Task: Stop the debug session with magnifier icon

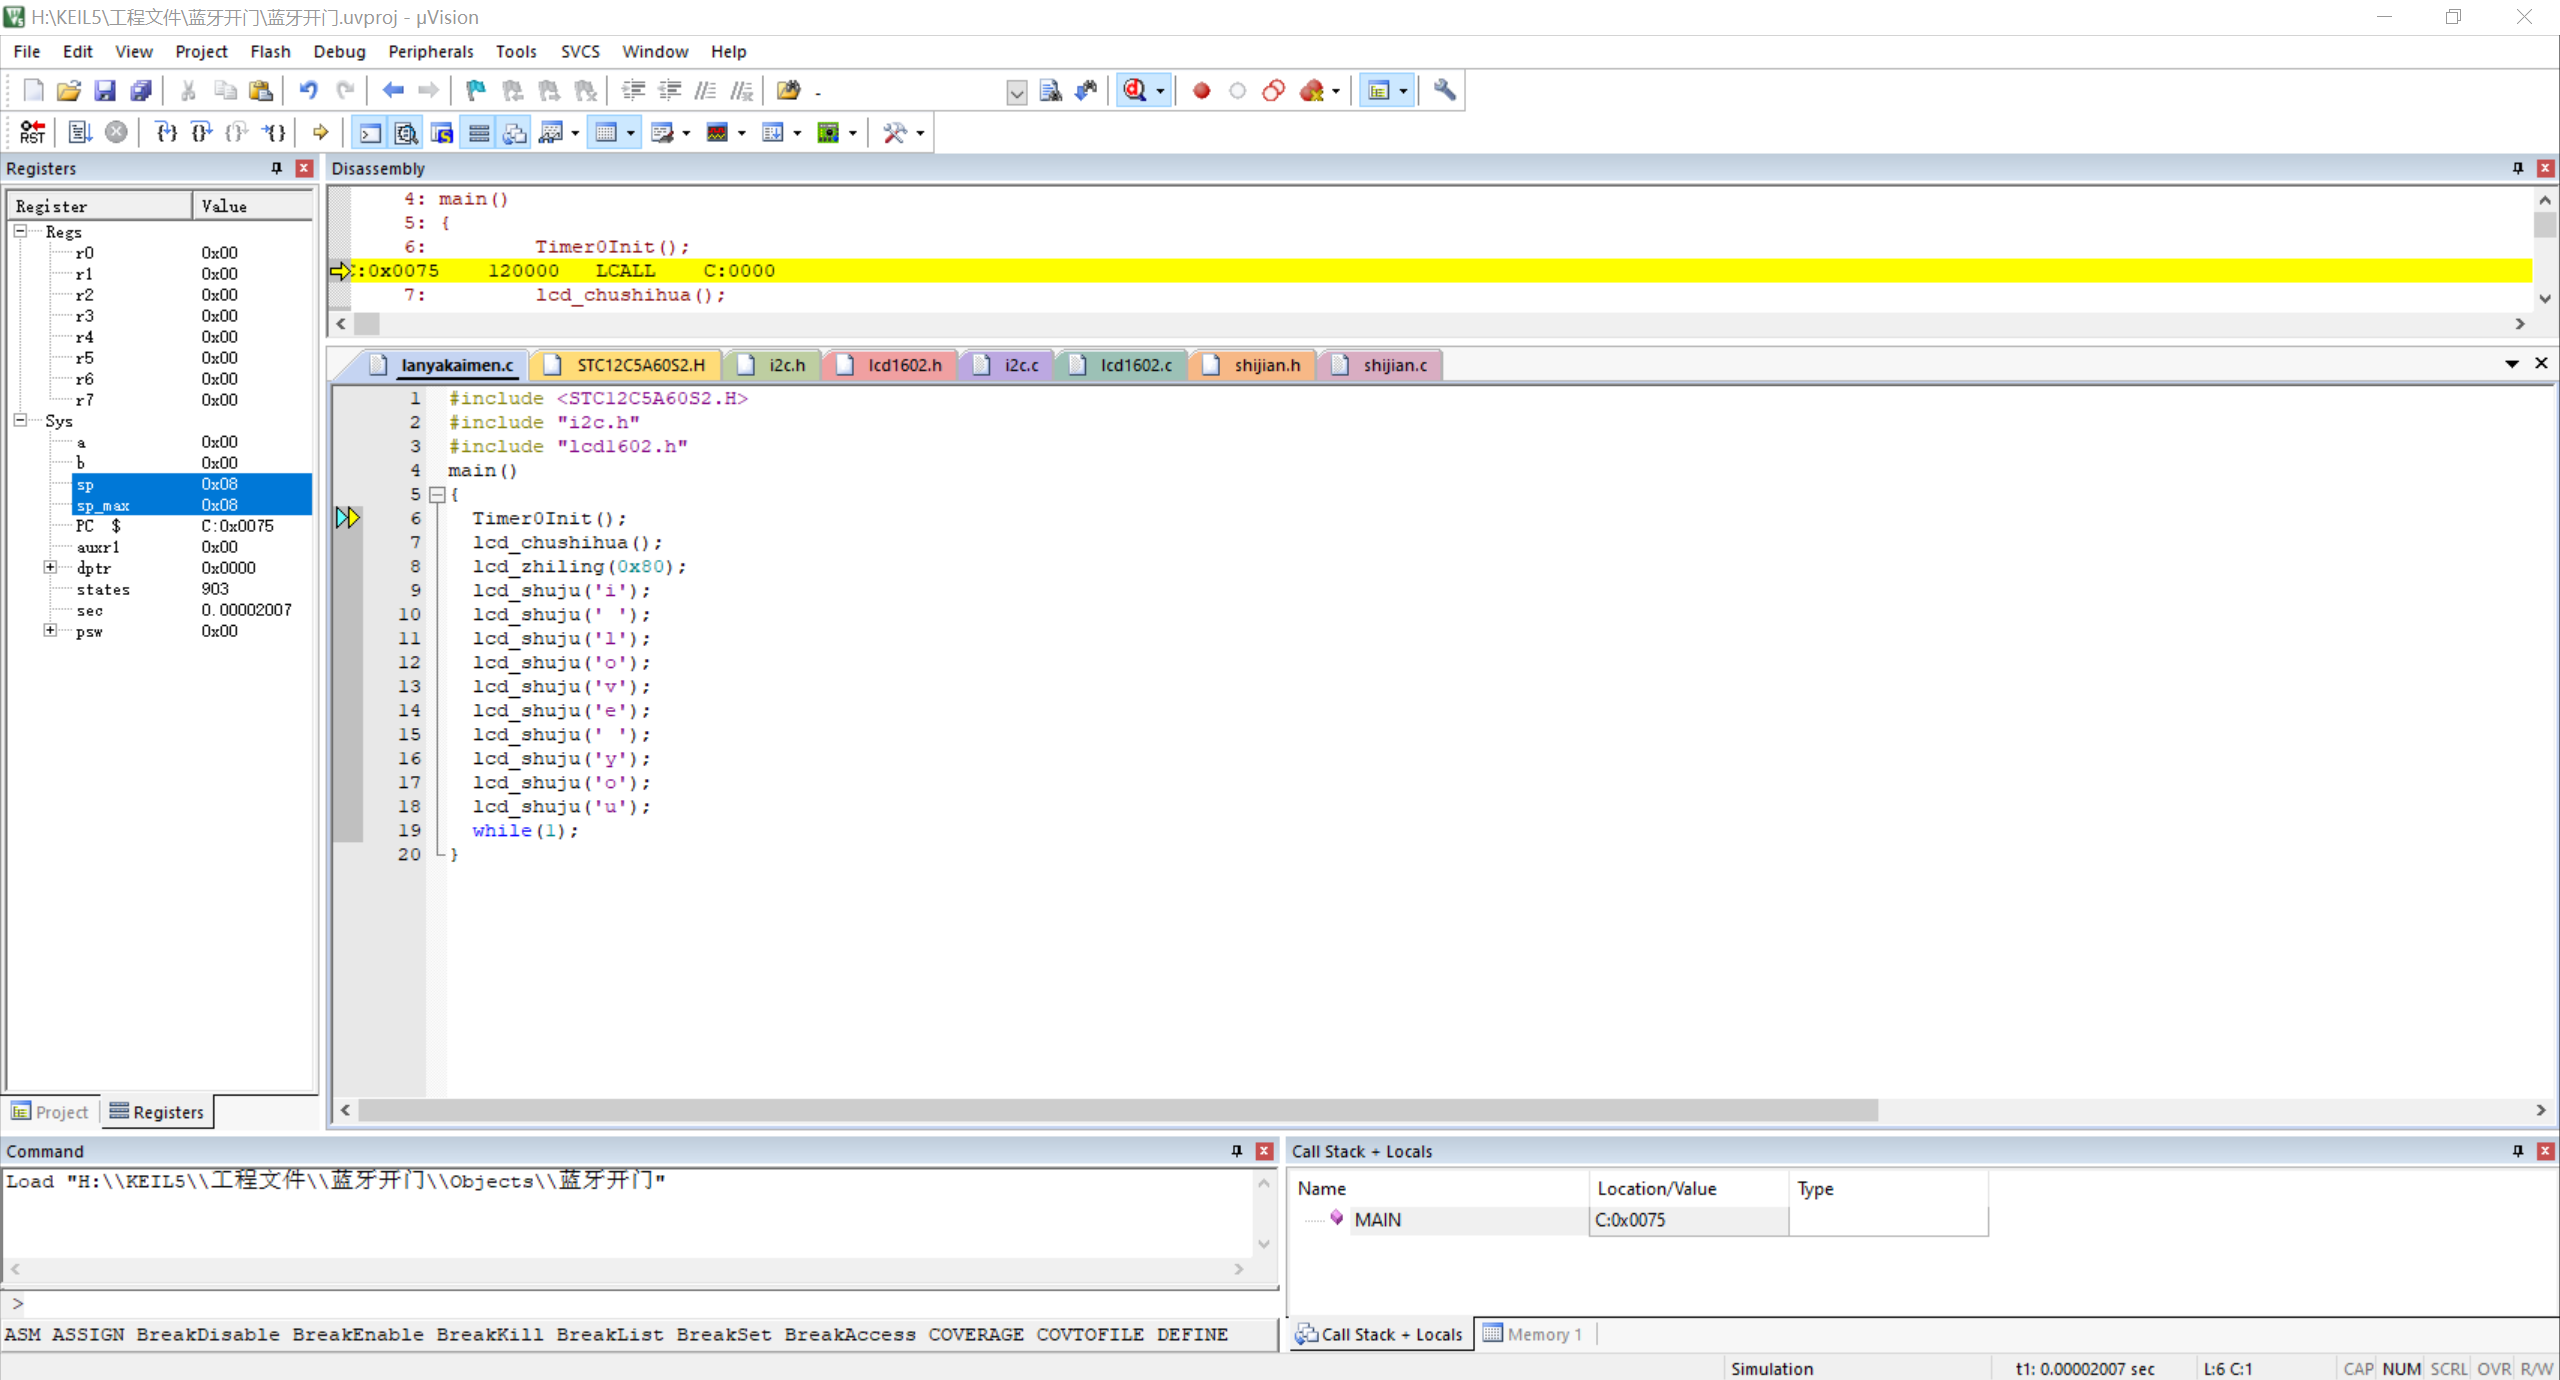Action: tap(1135, 91)
